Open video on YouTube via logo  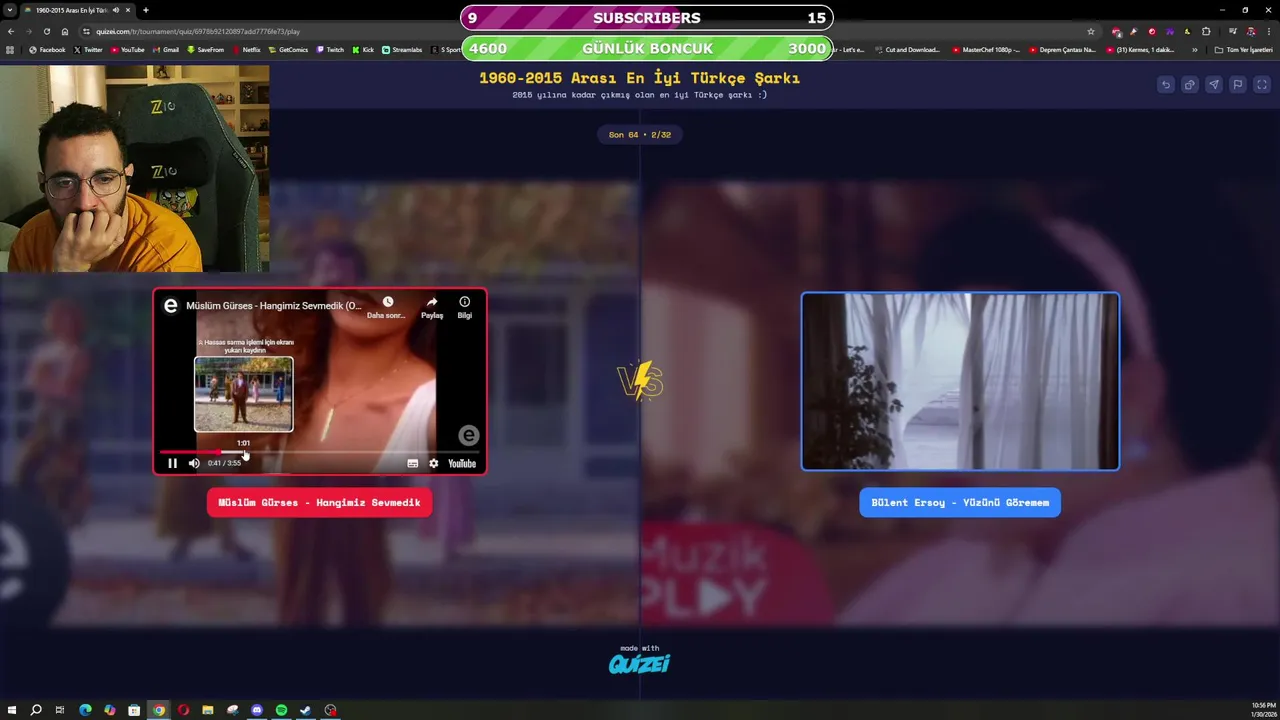click(x=462, y=463)
